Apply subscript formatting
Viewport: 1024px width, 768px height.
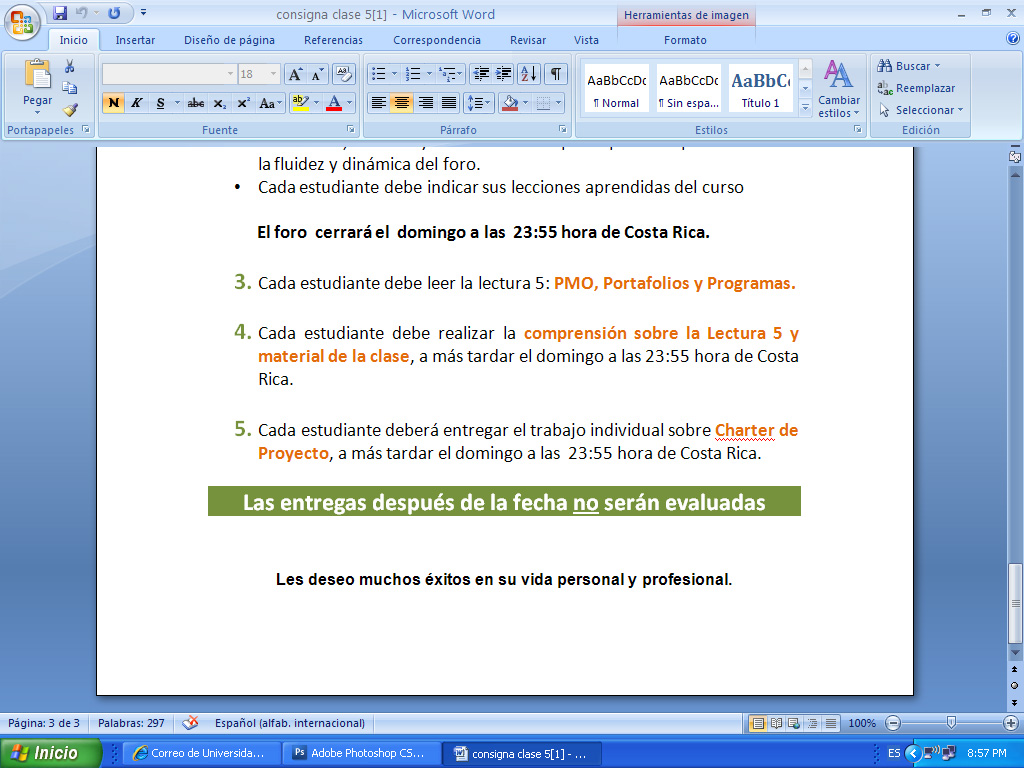[220, 103]
